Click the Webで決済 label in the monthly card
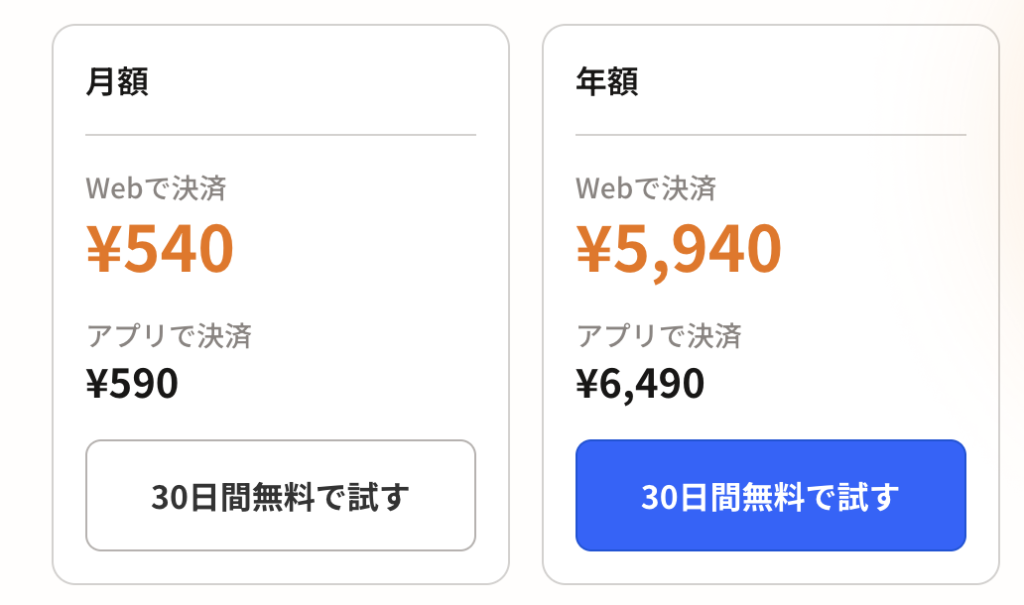This screenshot has width=1024, height=605. 156,187
